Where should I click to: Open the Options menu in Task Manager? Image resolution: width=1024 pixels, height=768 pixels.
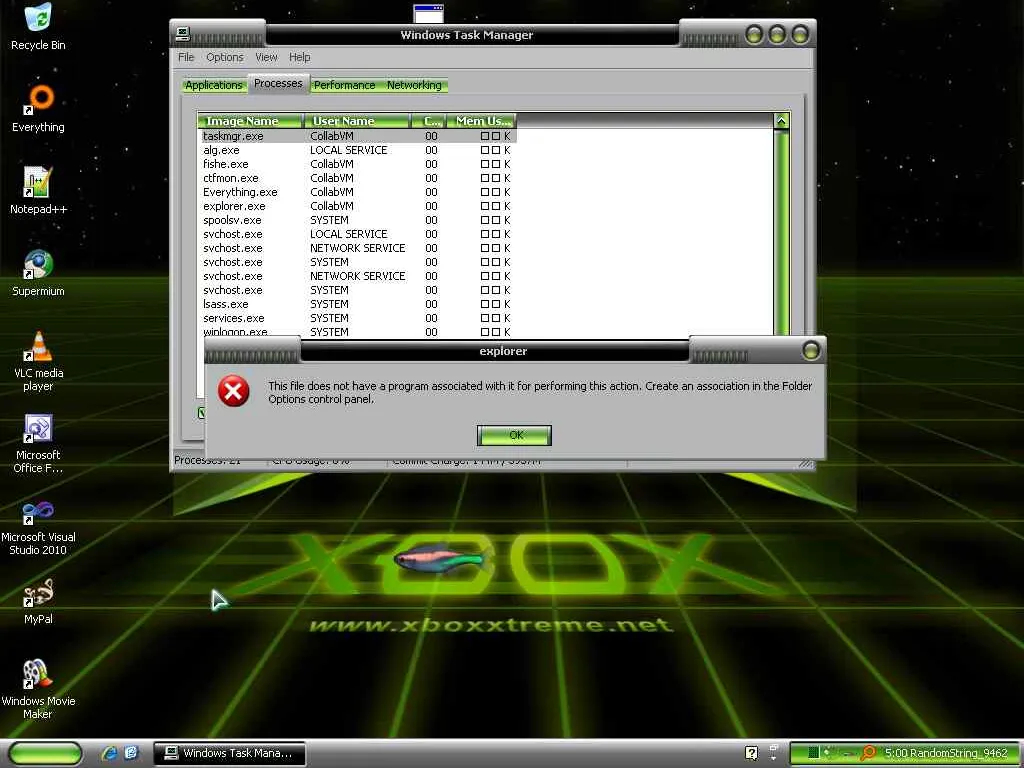[x=225, y=57]
